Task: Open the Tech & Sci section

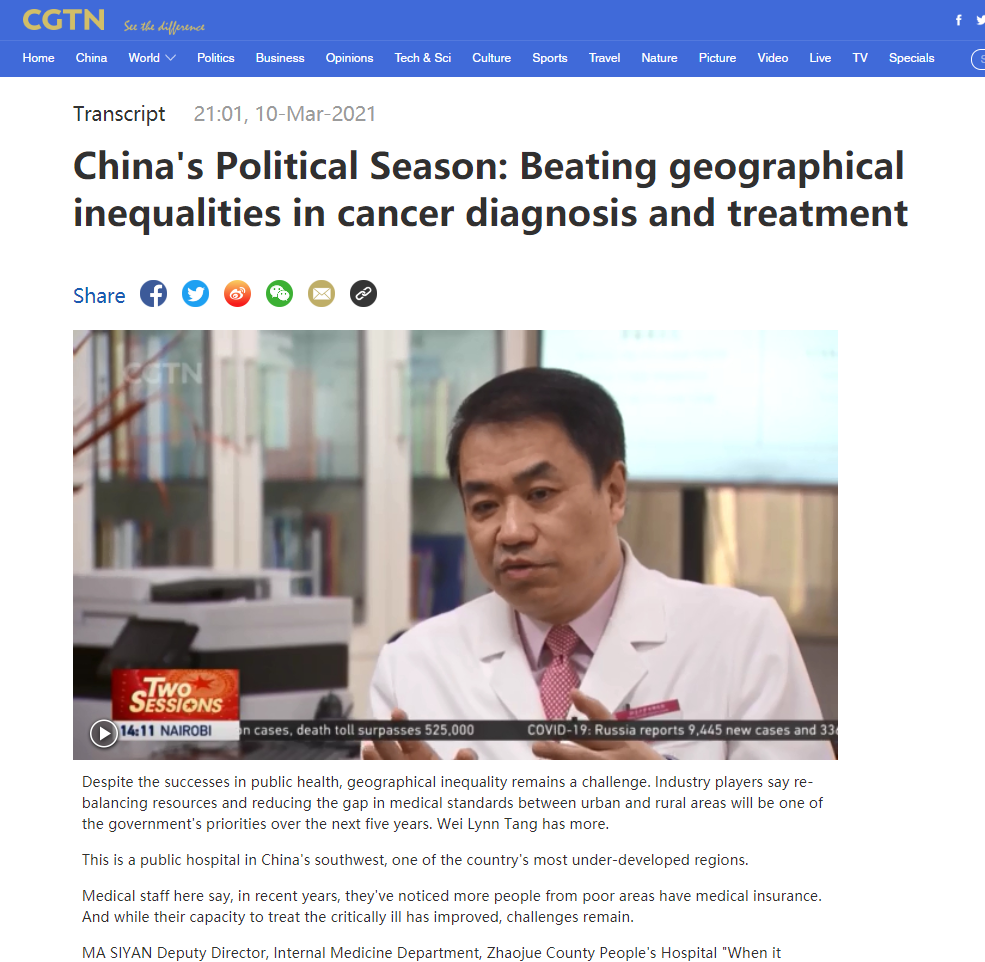Action: [423, 58]
